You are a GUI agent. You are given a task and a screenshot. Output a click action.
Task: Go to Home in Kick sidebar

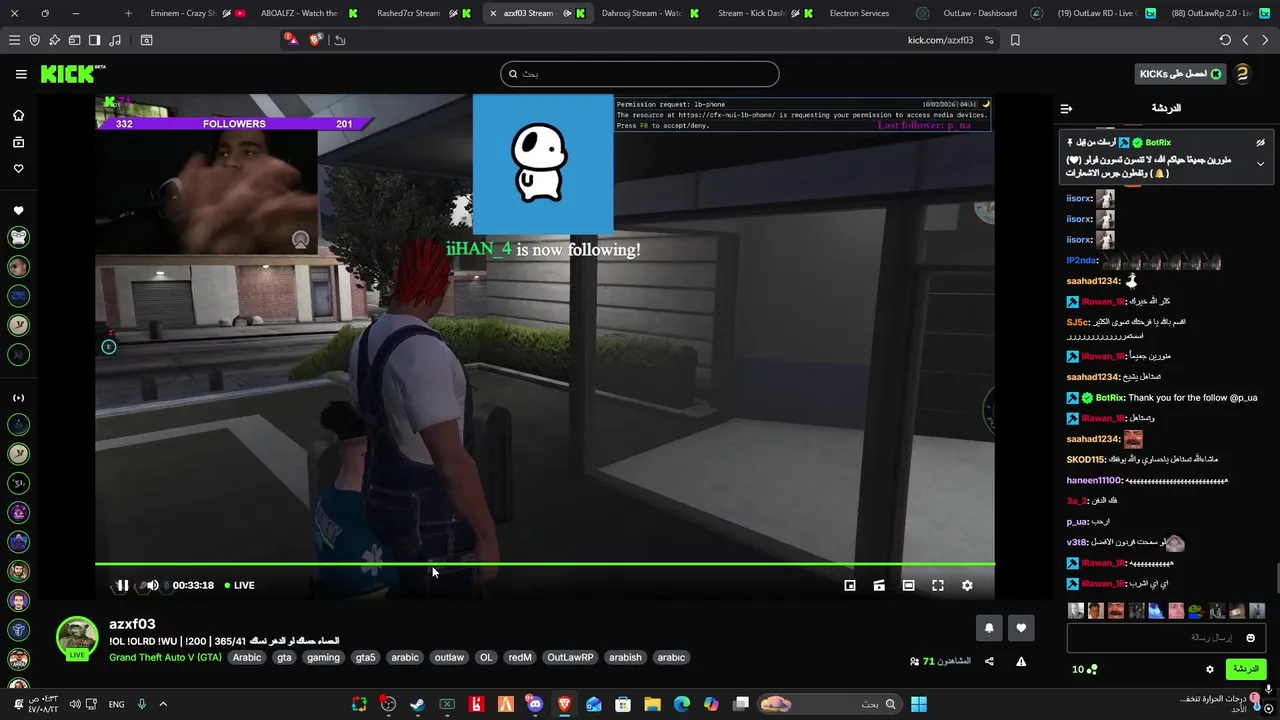[x=18, y=115]
